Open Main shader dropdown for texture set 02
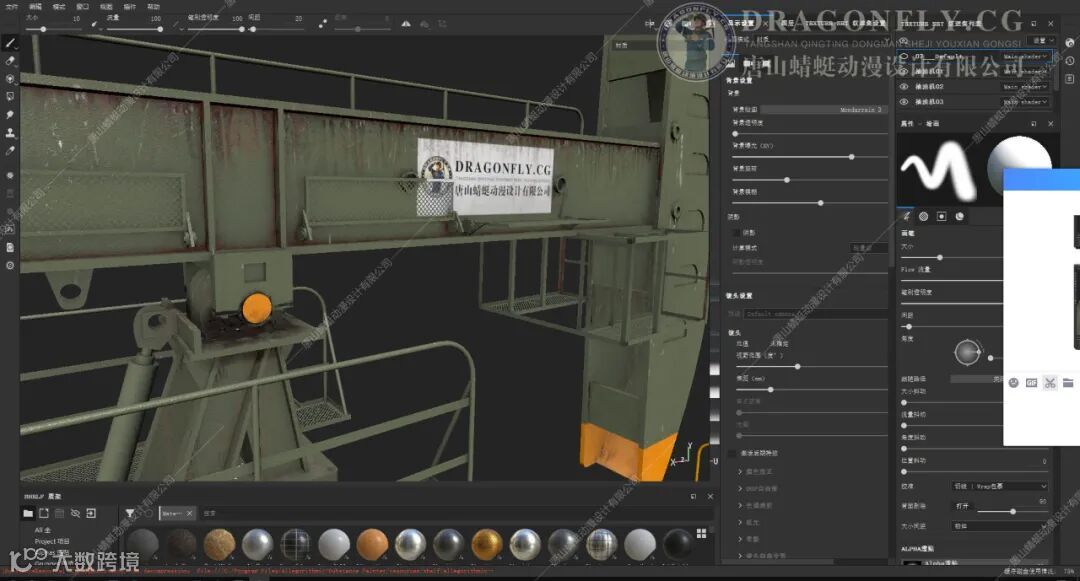The image size is (1080, 581). click(x=1026, y=87)
